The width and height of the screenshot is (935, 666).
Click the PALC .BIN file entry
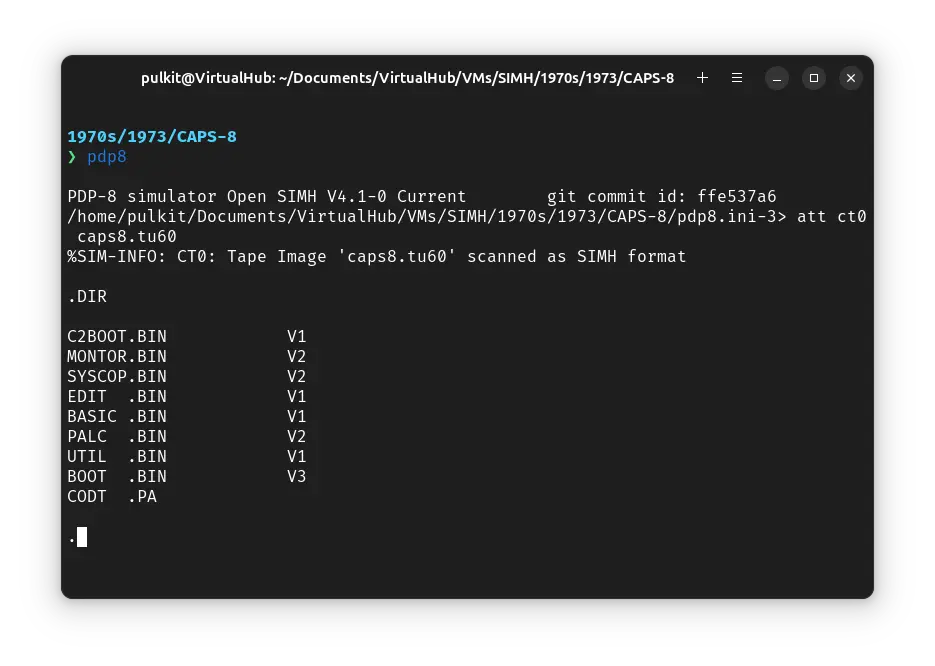tap(117, 436)
